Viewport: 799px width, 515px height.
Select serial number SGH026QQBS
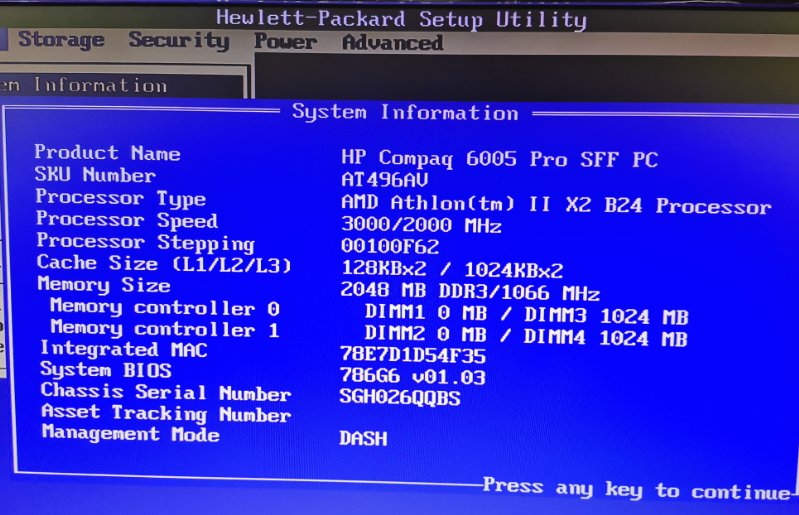(400, 397)
